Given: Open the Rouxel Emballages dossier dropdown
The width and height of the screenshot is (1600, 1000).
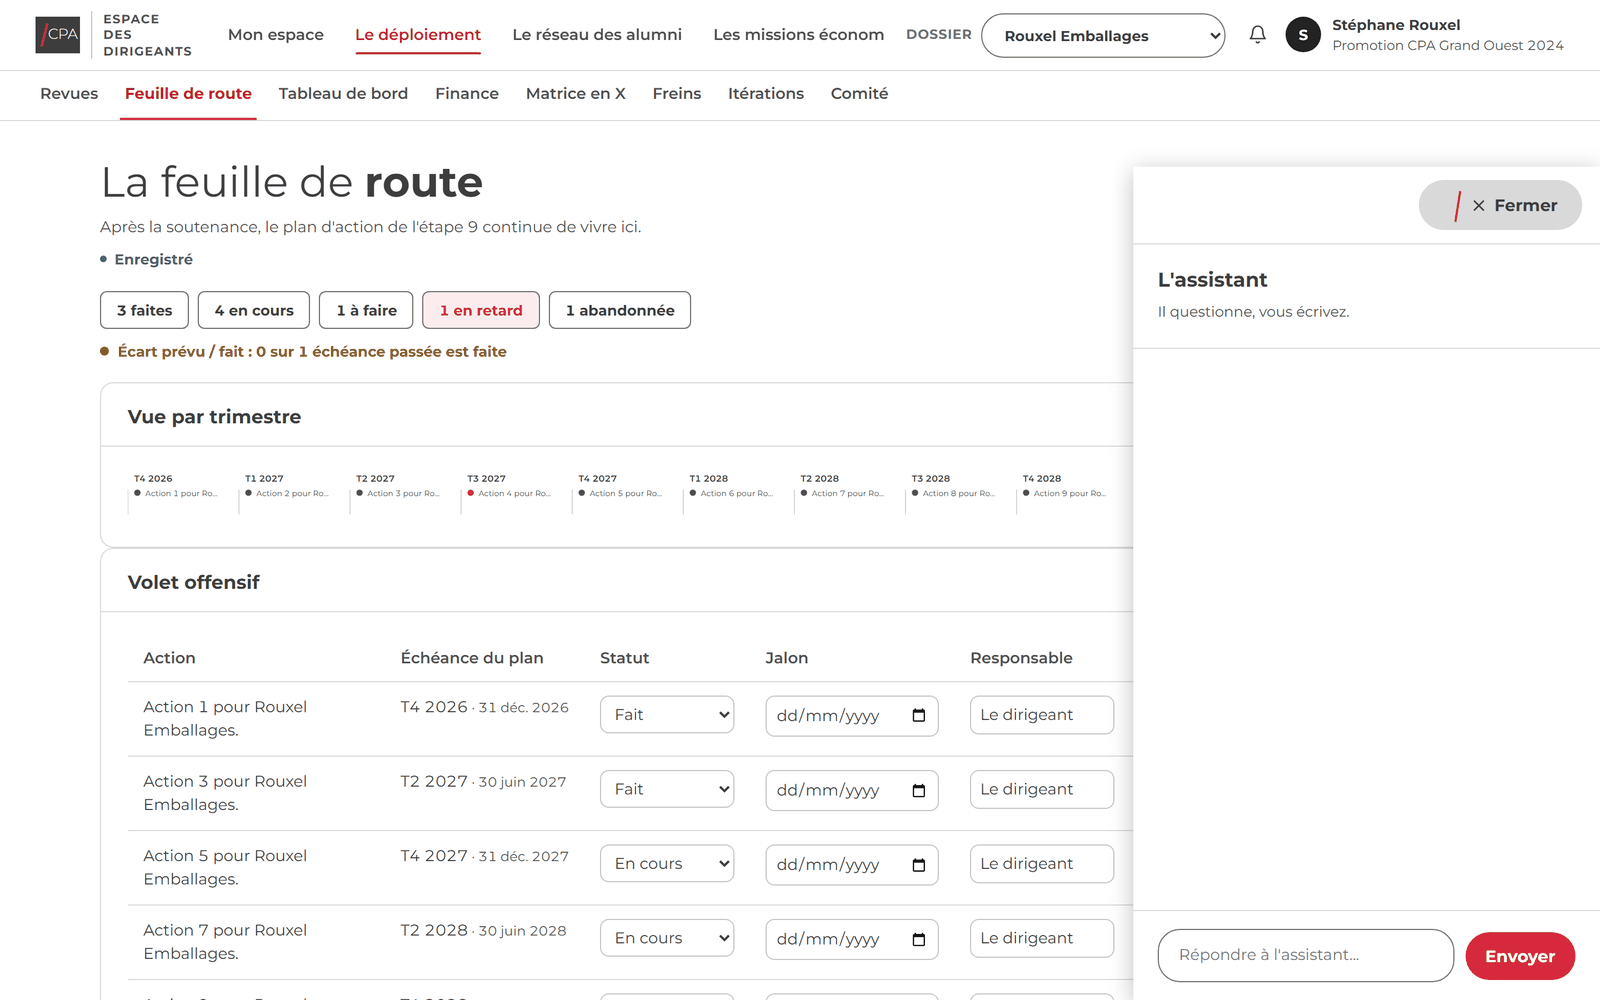Looking at the screenshot, I should tap(1103, 36).
